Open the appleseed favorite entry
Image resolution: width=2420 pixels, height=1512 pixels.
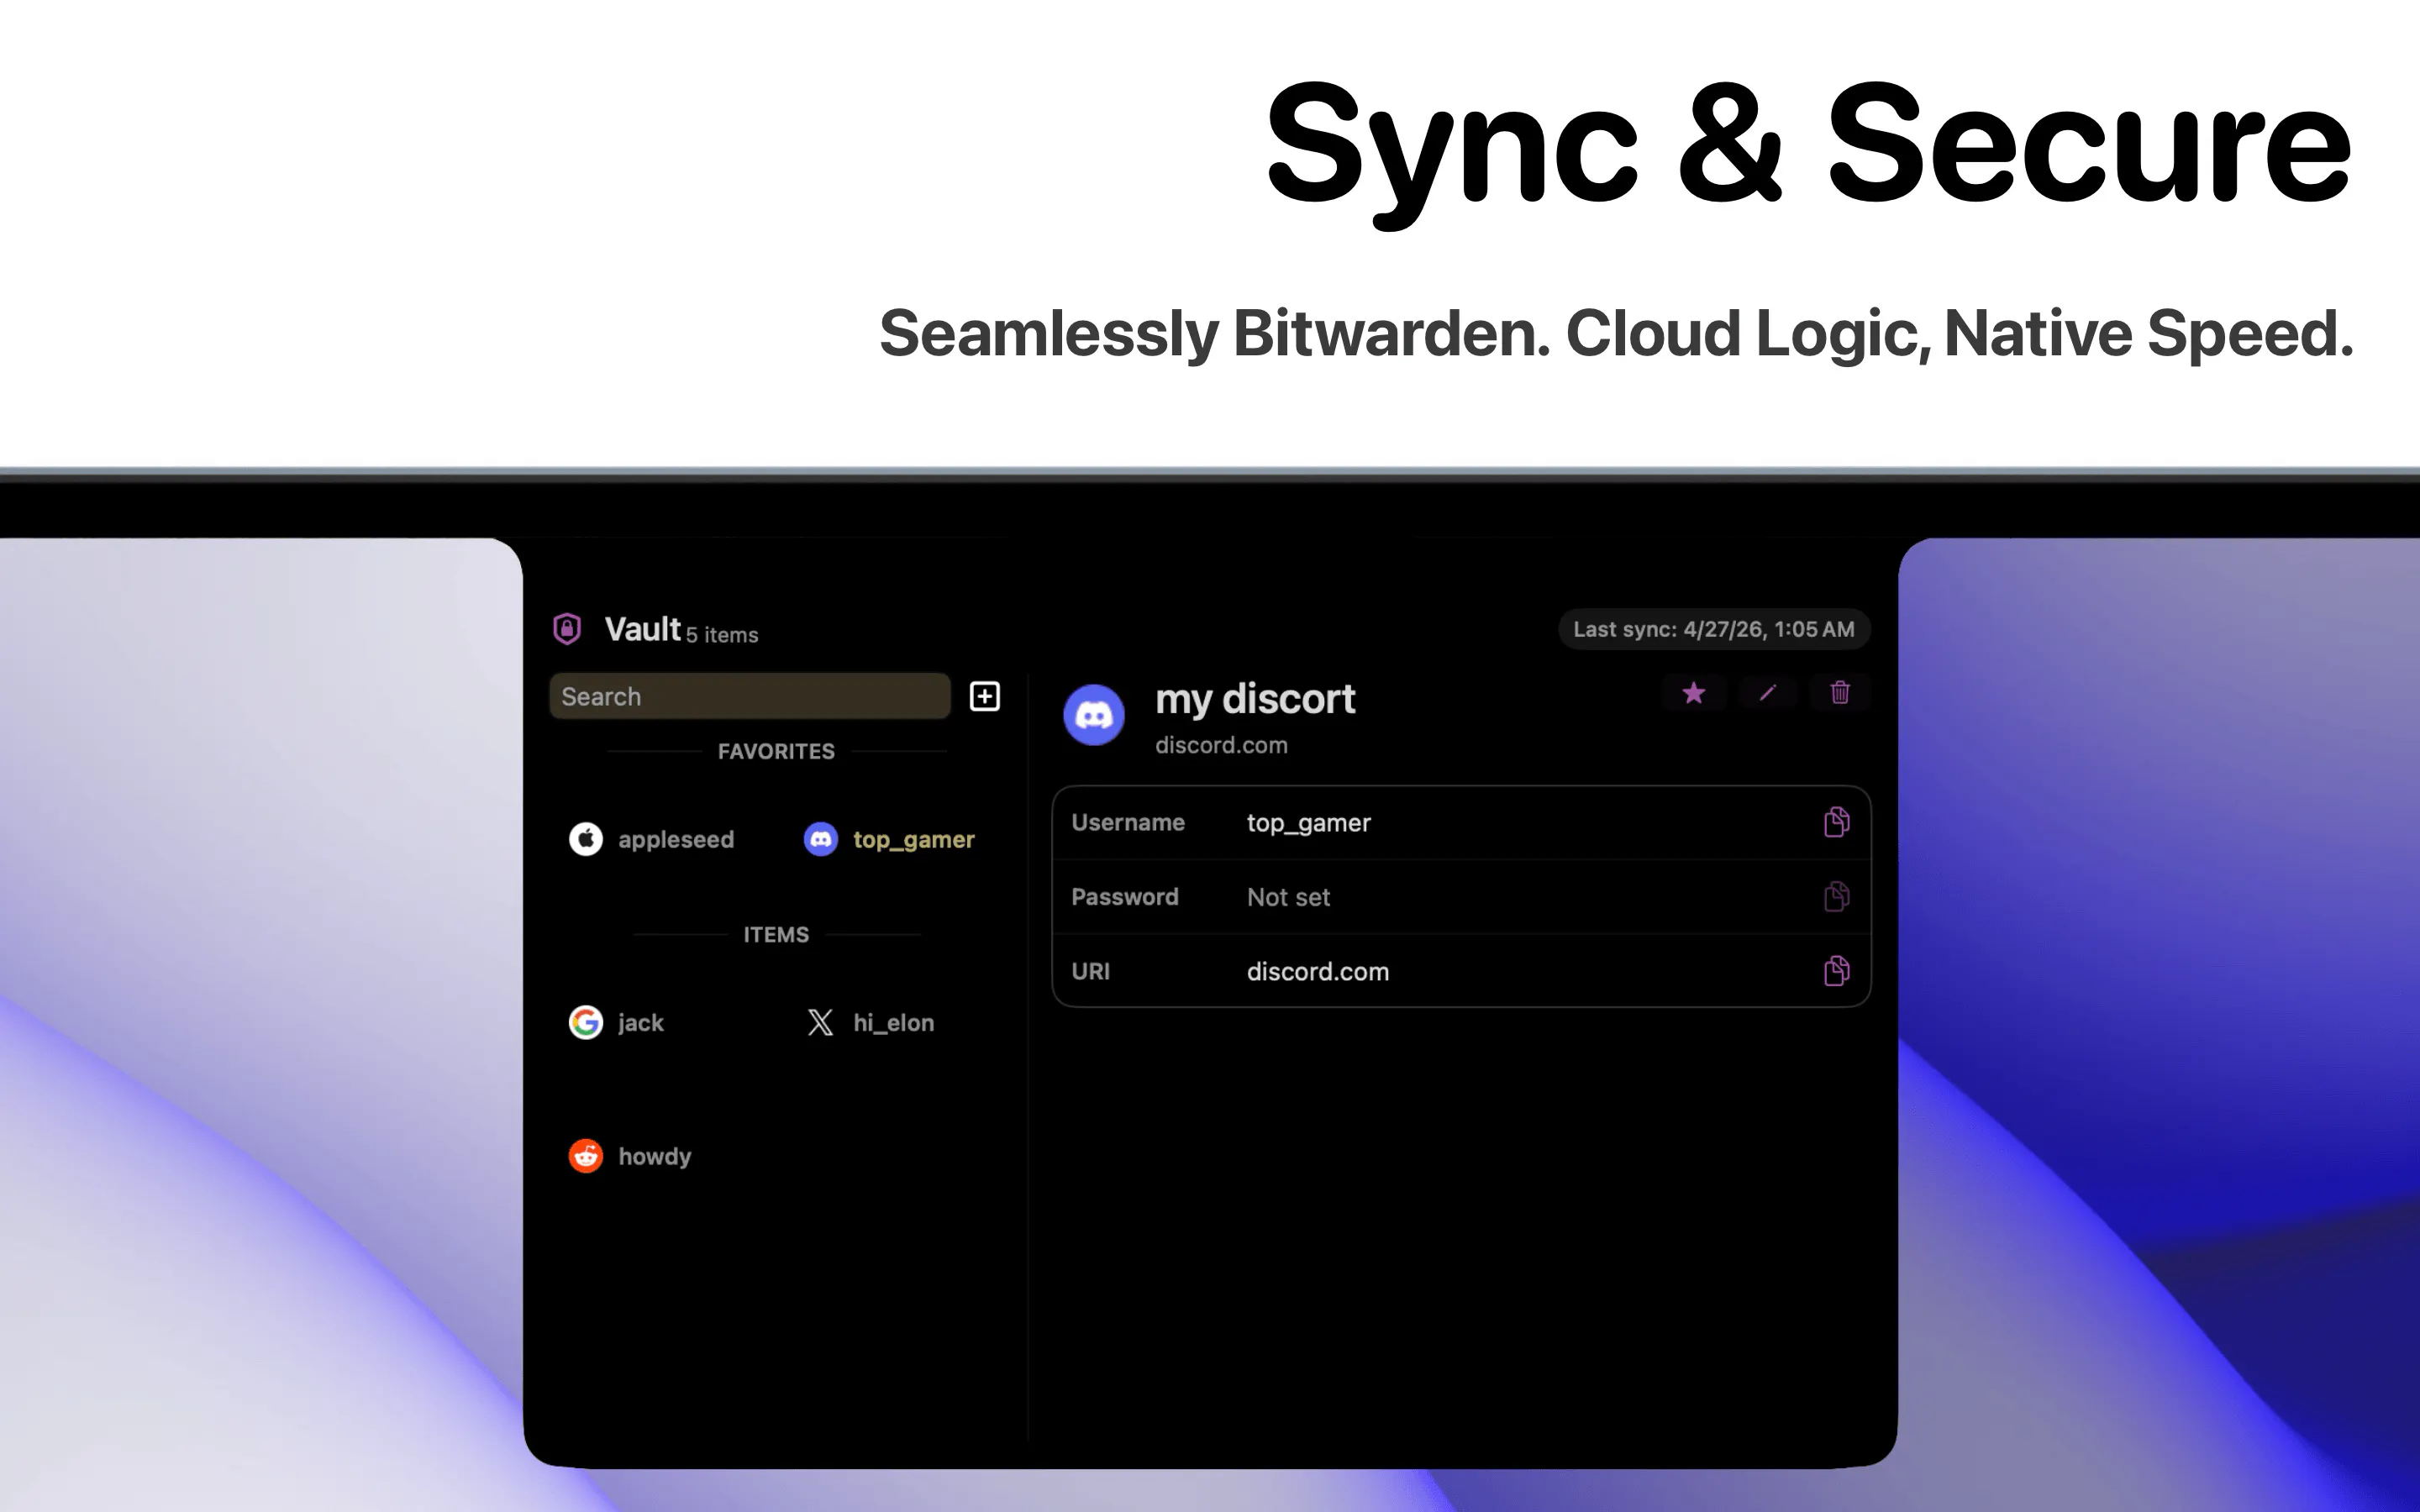(x=651, y=839)
